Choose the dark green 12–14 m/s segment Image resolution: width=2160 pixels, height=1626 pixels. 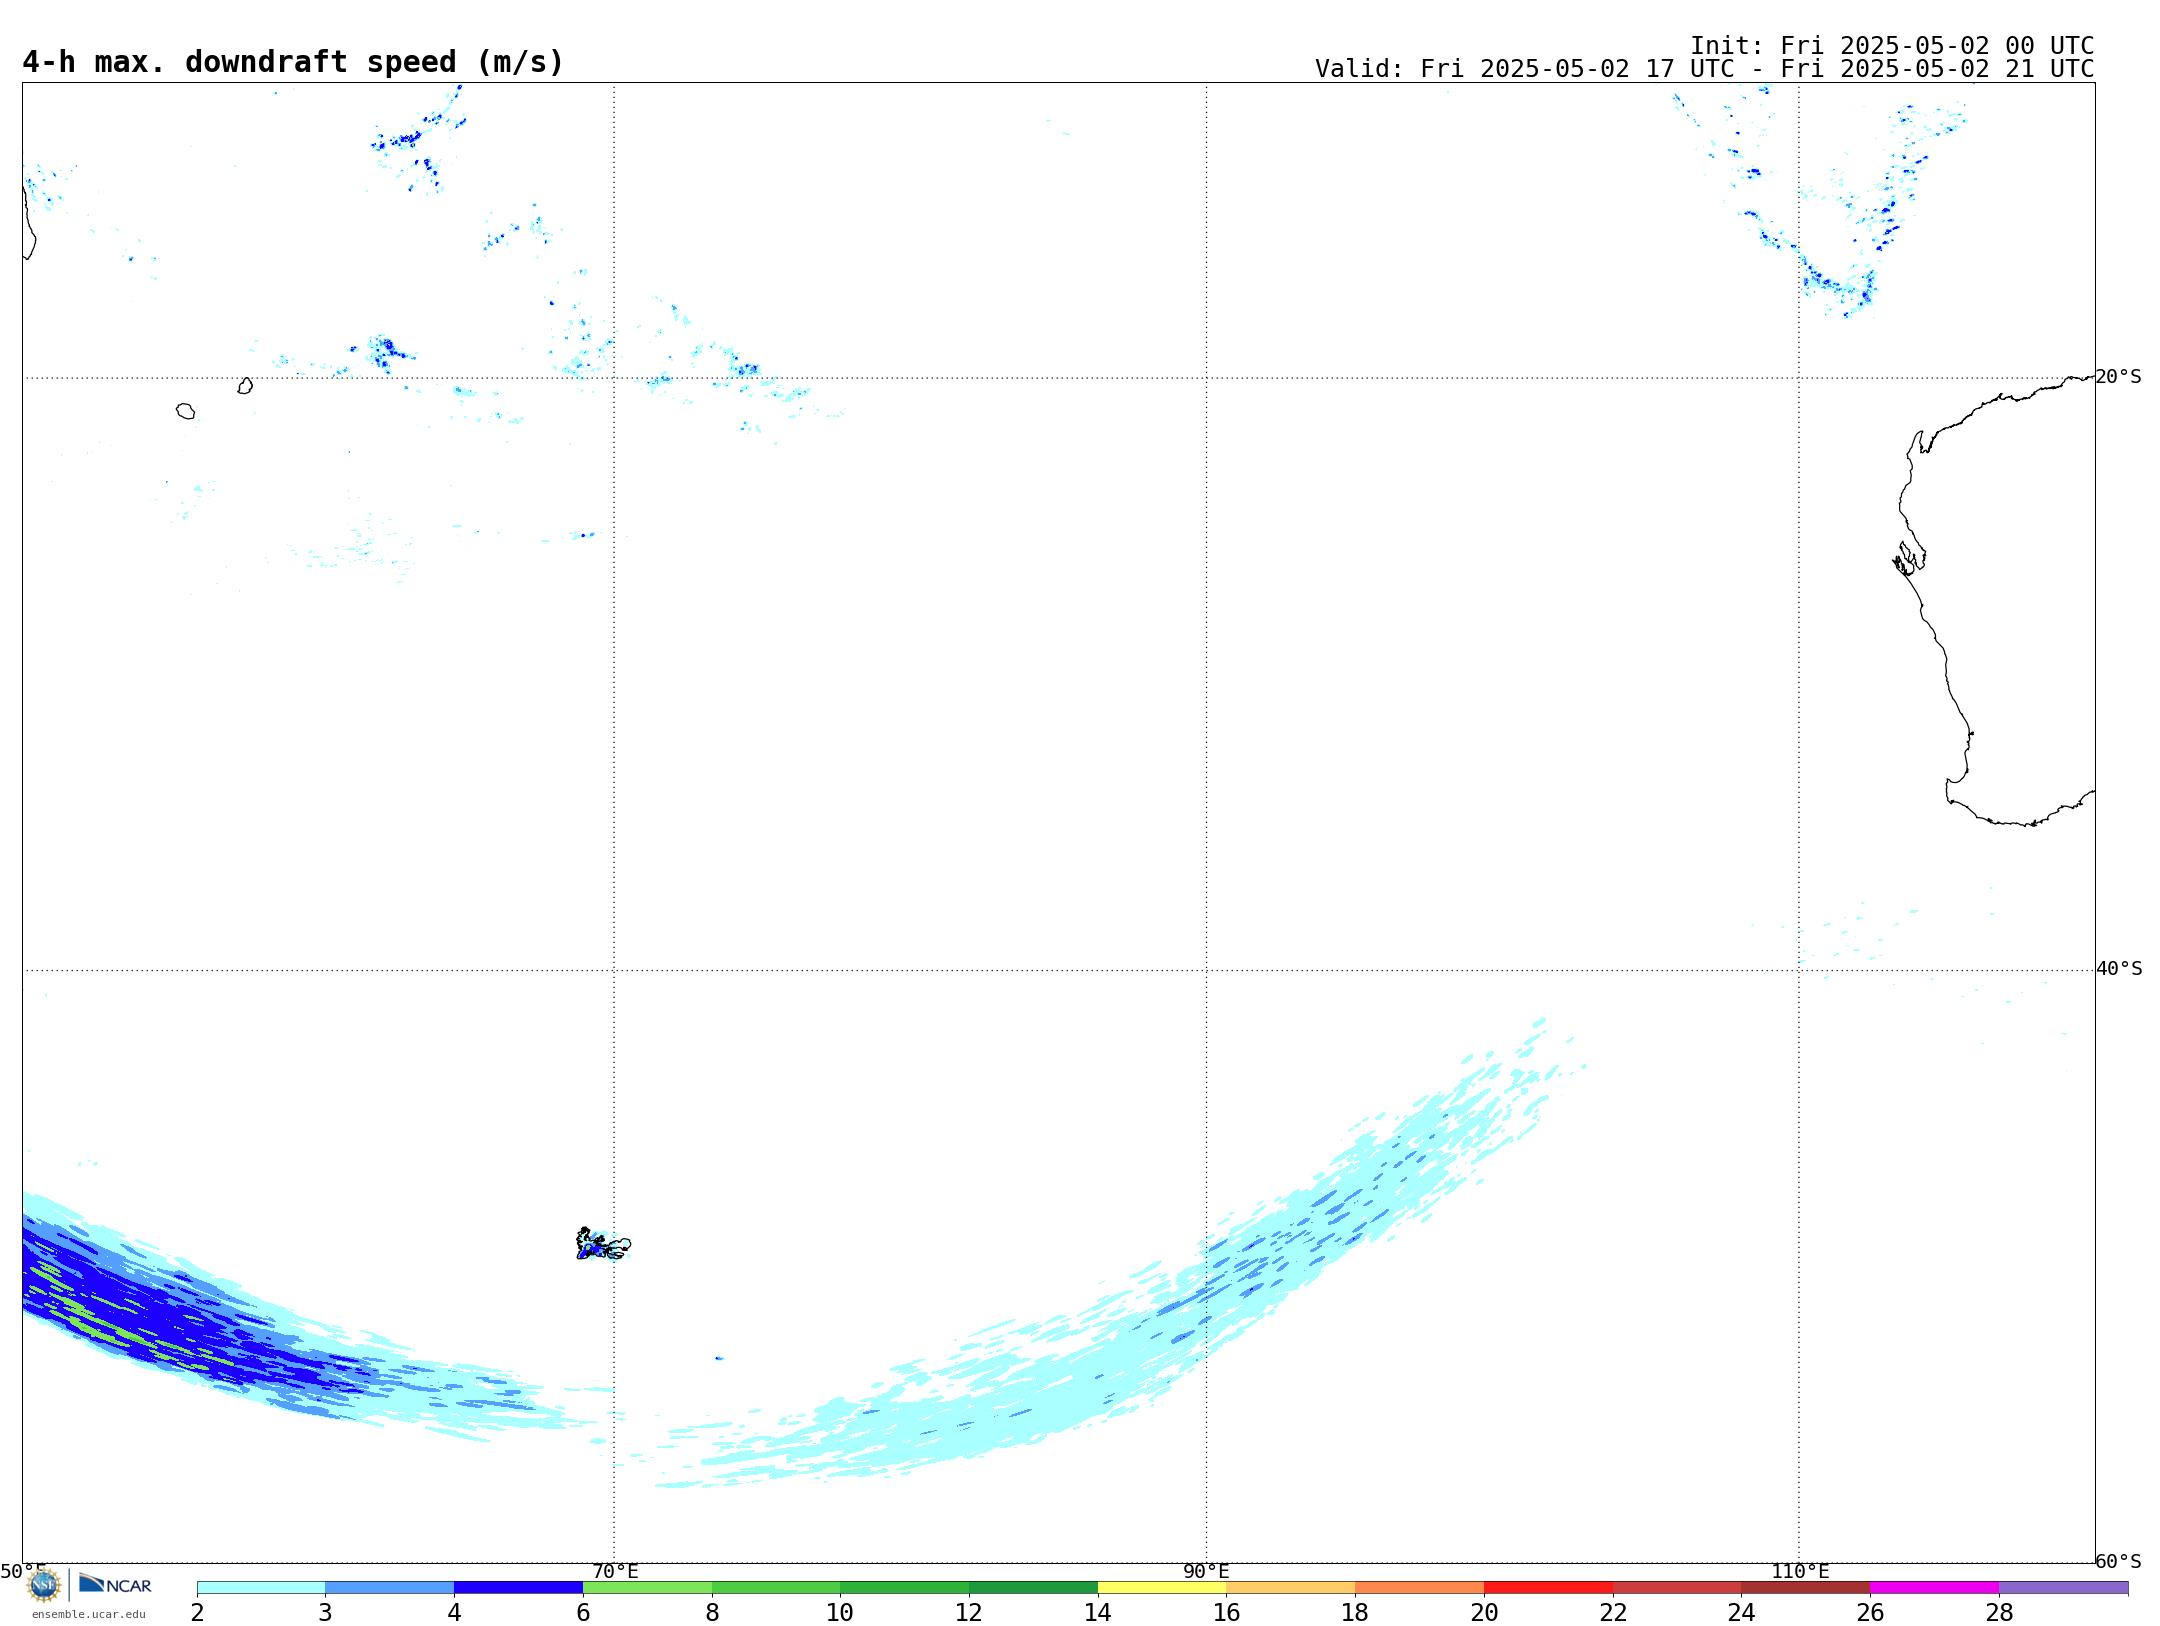click(1033, 1588)
